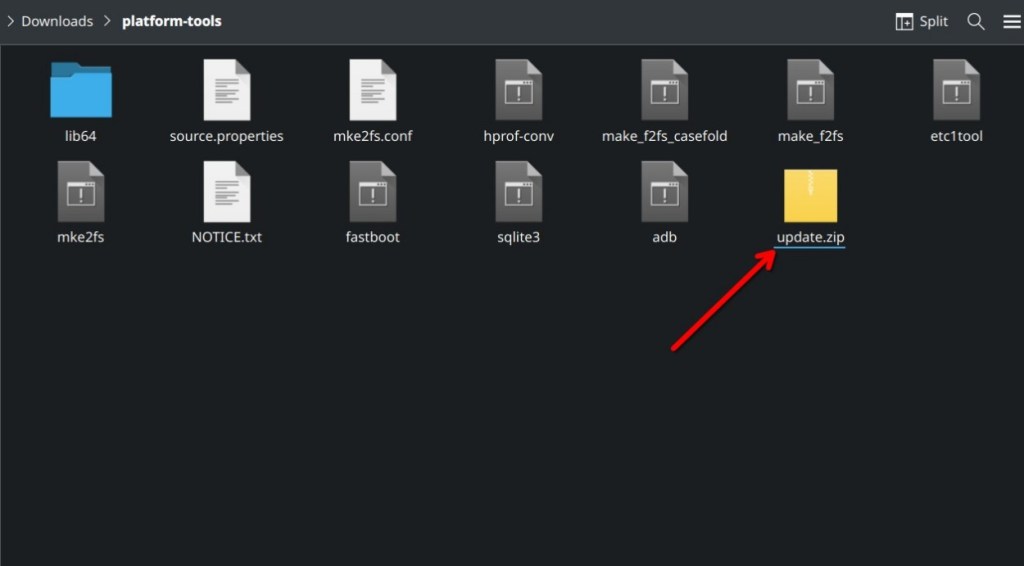Click platform-tools in the breadcrumb
Screen dimensions: 1024x566
pyautogui.click(x=172, y=22)
